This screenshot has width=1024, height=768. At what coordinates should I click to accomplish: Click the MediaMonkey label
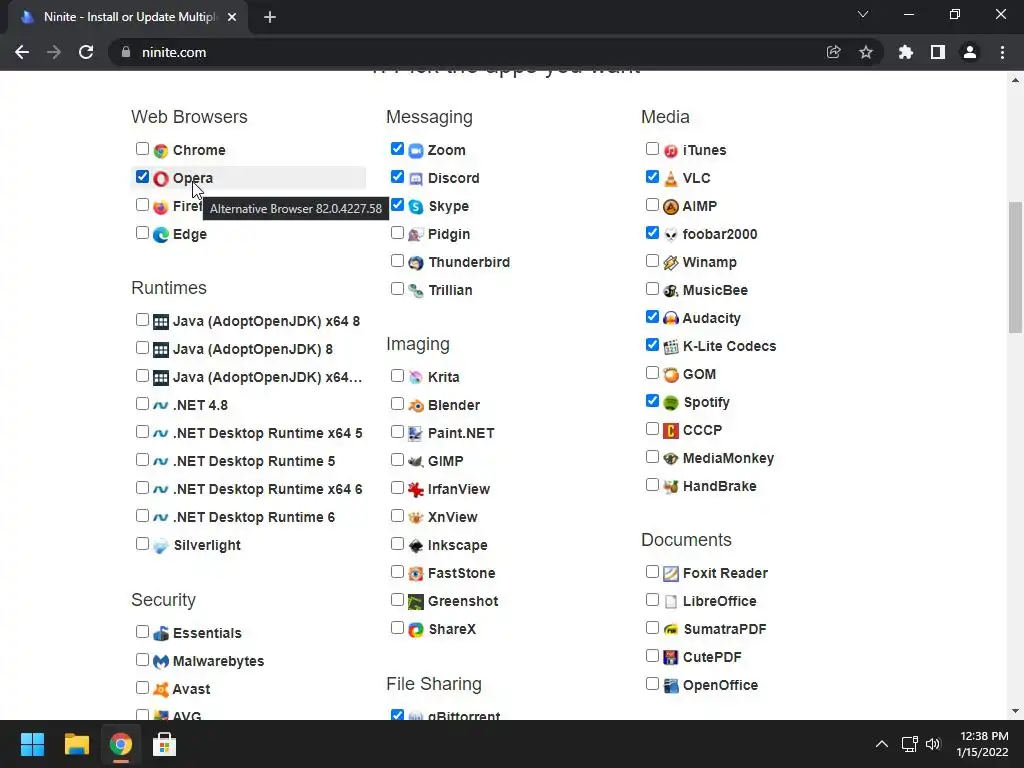(728, 458)
